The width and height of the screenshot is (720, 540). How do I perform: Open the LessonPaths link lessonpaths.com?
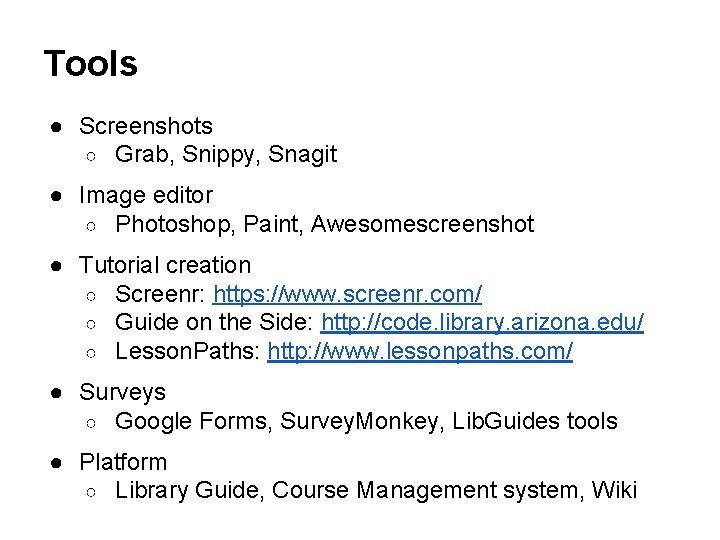tap(420, 351)
